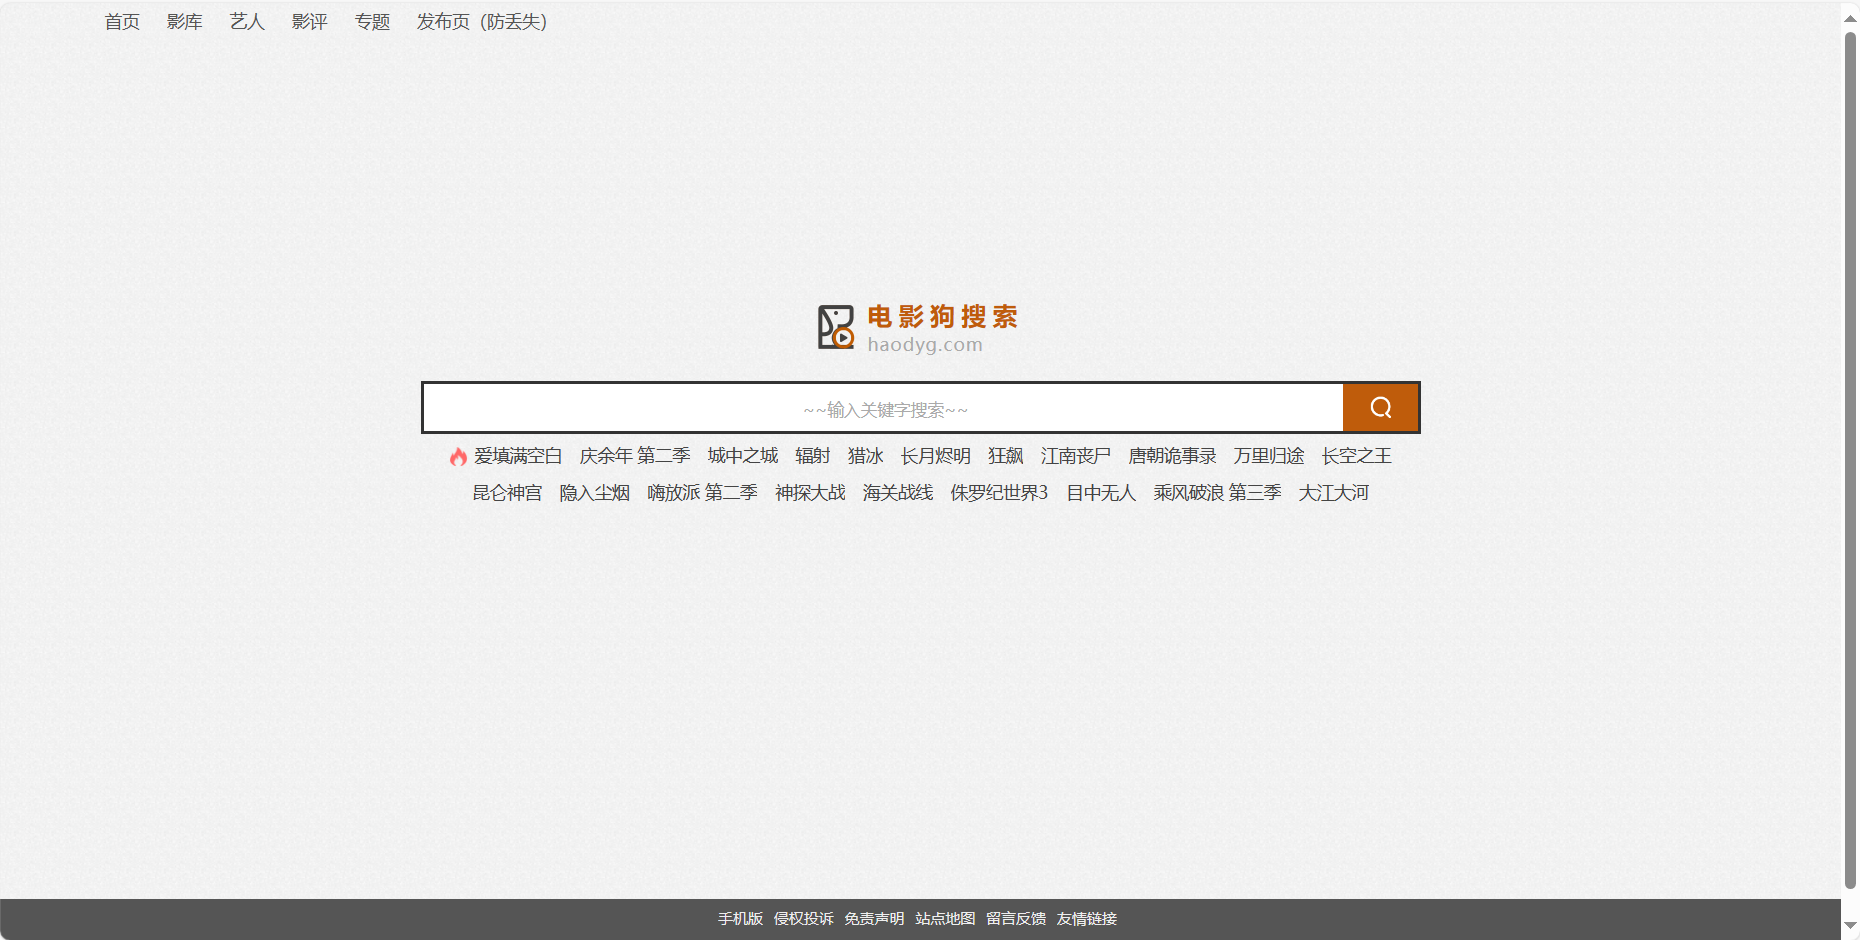The height and width of the screenshot is (940, 1860).
Task: Click the 电影狗搜索 site logo
Action: [x=918, y=328]
